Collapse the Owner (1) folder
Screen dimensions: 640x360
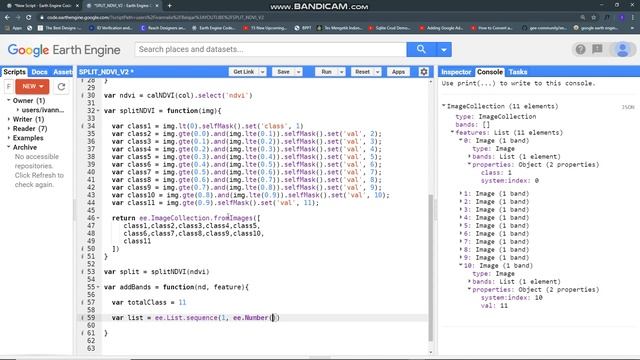click(9, 100)
